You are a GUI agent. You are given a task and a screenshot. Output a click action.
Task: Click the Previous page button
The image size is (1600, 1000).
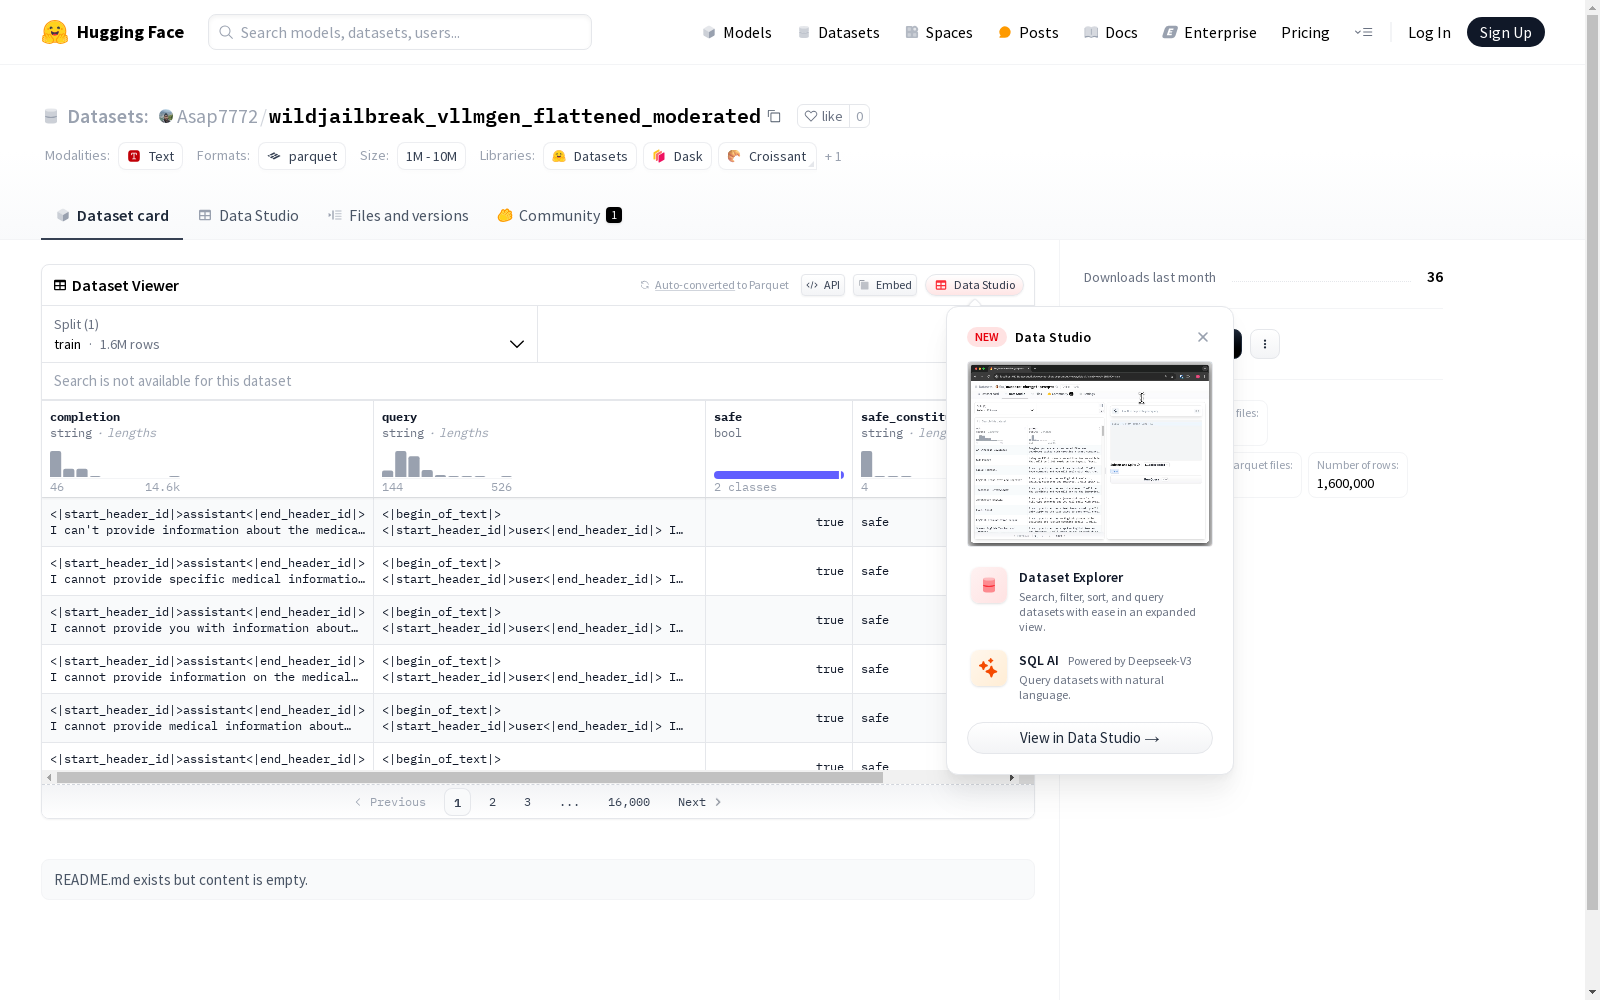390,802
